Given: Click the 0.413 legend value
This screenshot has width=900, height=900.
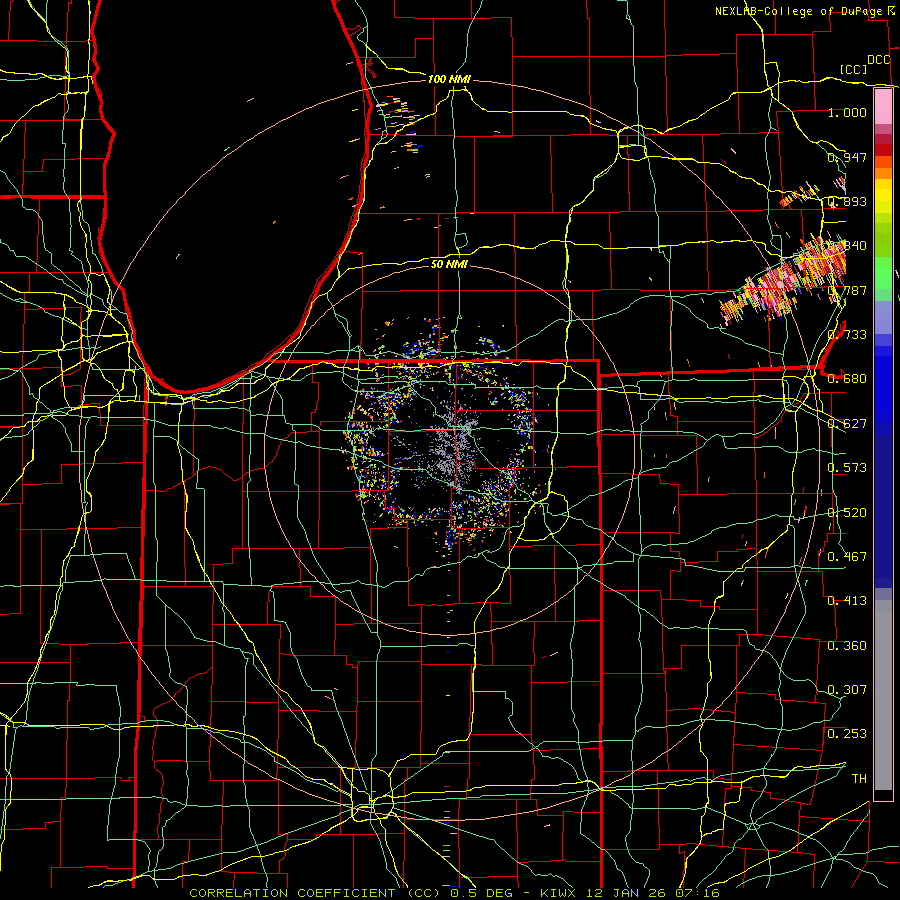Looking at the screenshot, I should click(x=847, y=601).
